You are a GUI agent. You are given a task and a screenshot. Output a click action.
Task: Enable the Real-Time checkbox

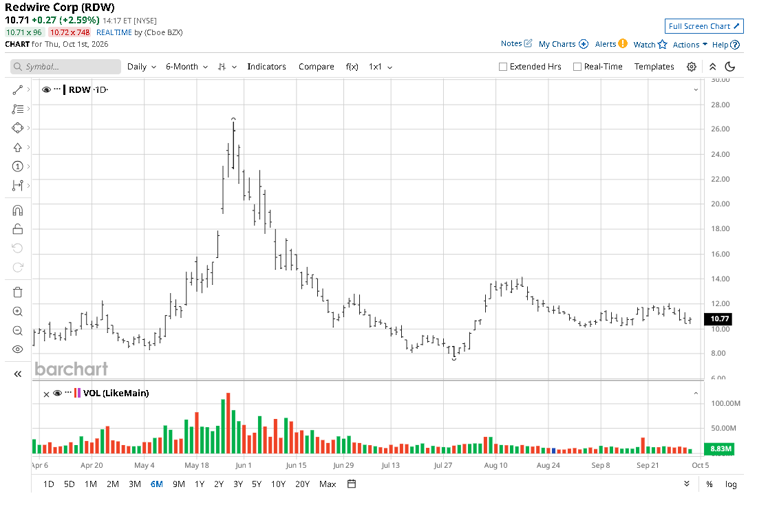click(x=577, y=67)
